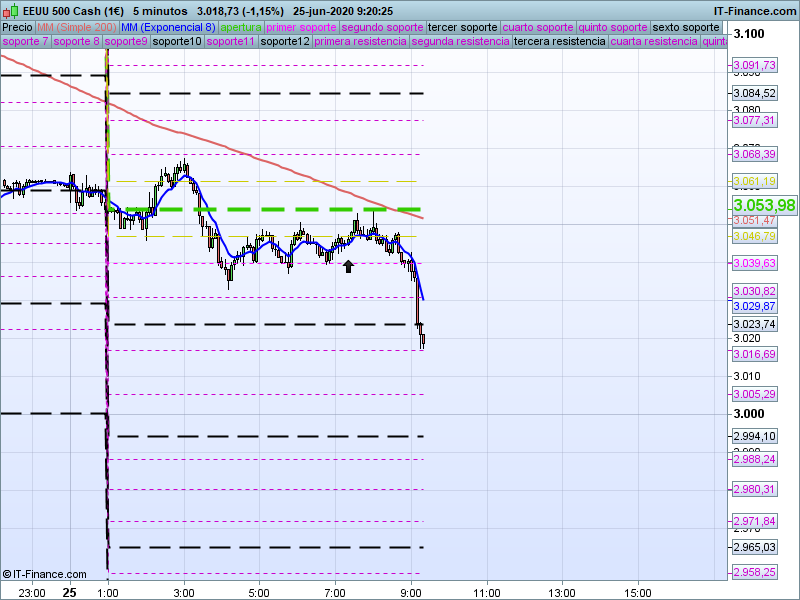Click the red 3.051,47 moving average tag
Viewport: 800px width, 600px height.
(x=755, y=220)
